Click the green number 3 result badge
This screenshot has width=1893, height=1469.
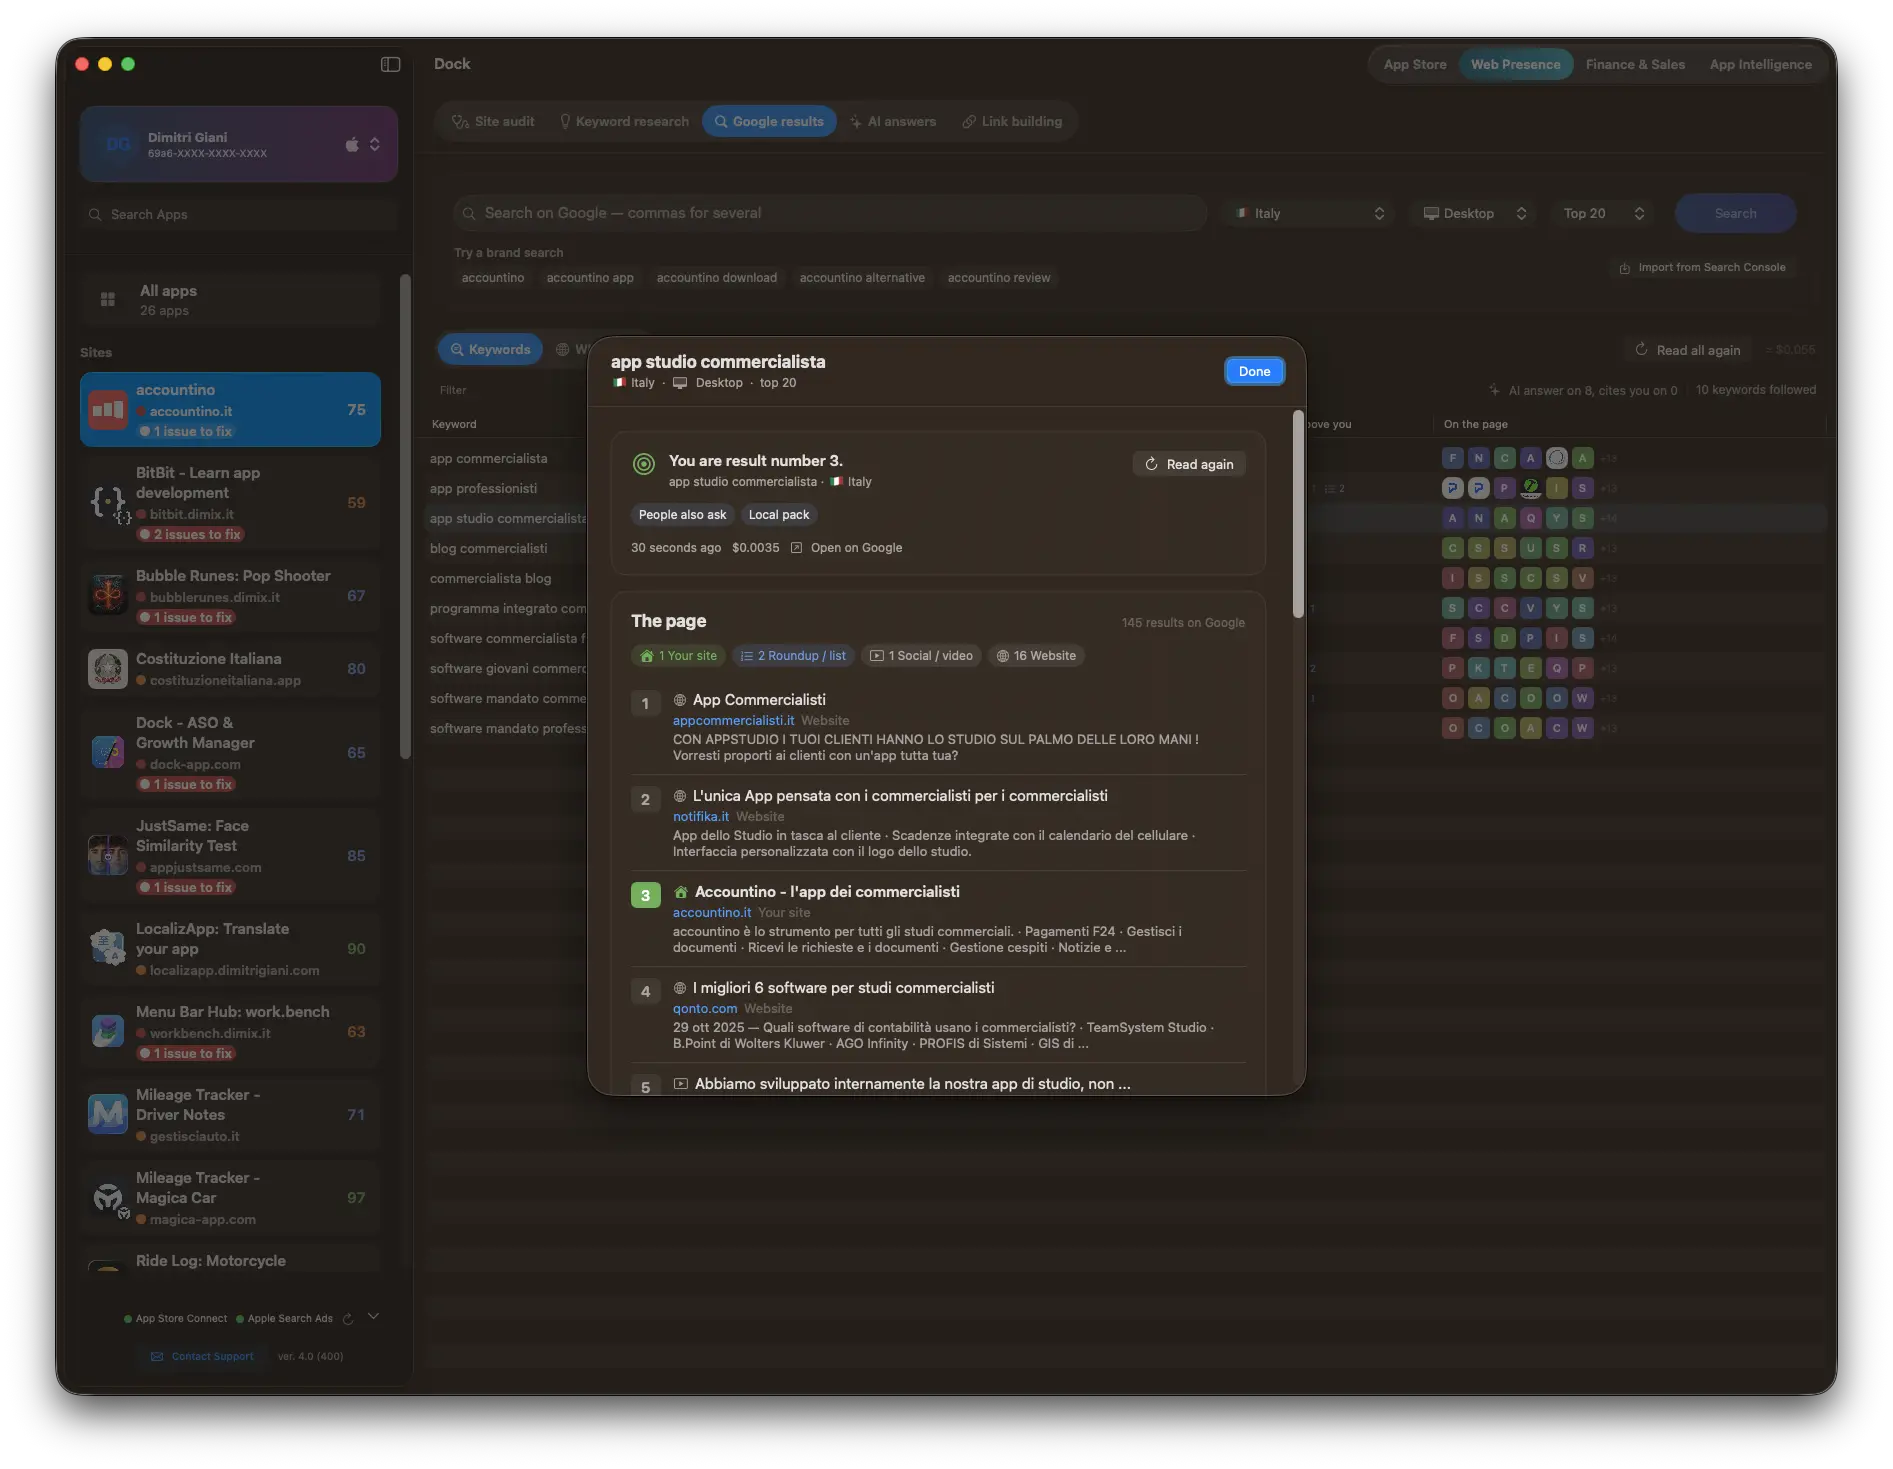645,895
